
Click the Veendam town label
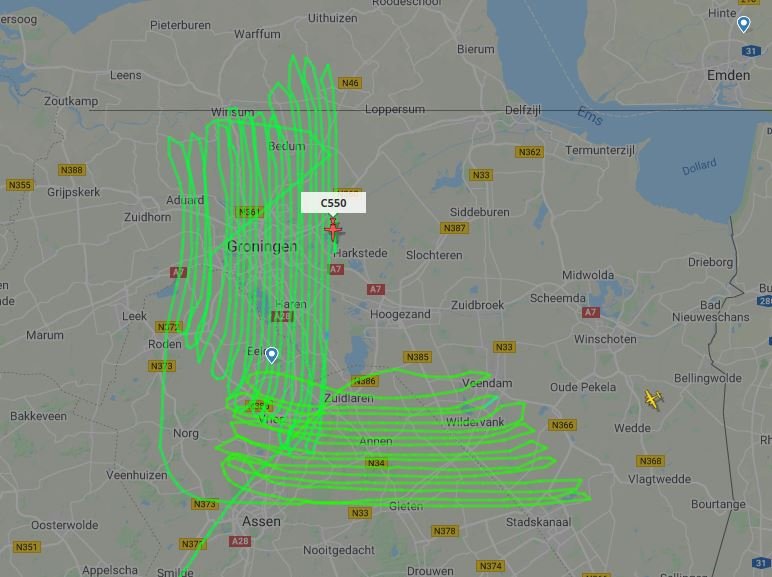coord(487,383)
